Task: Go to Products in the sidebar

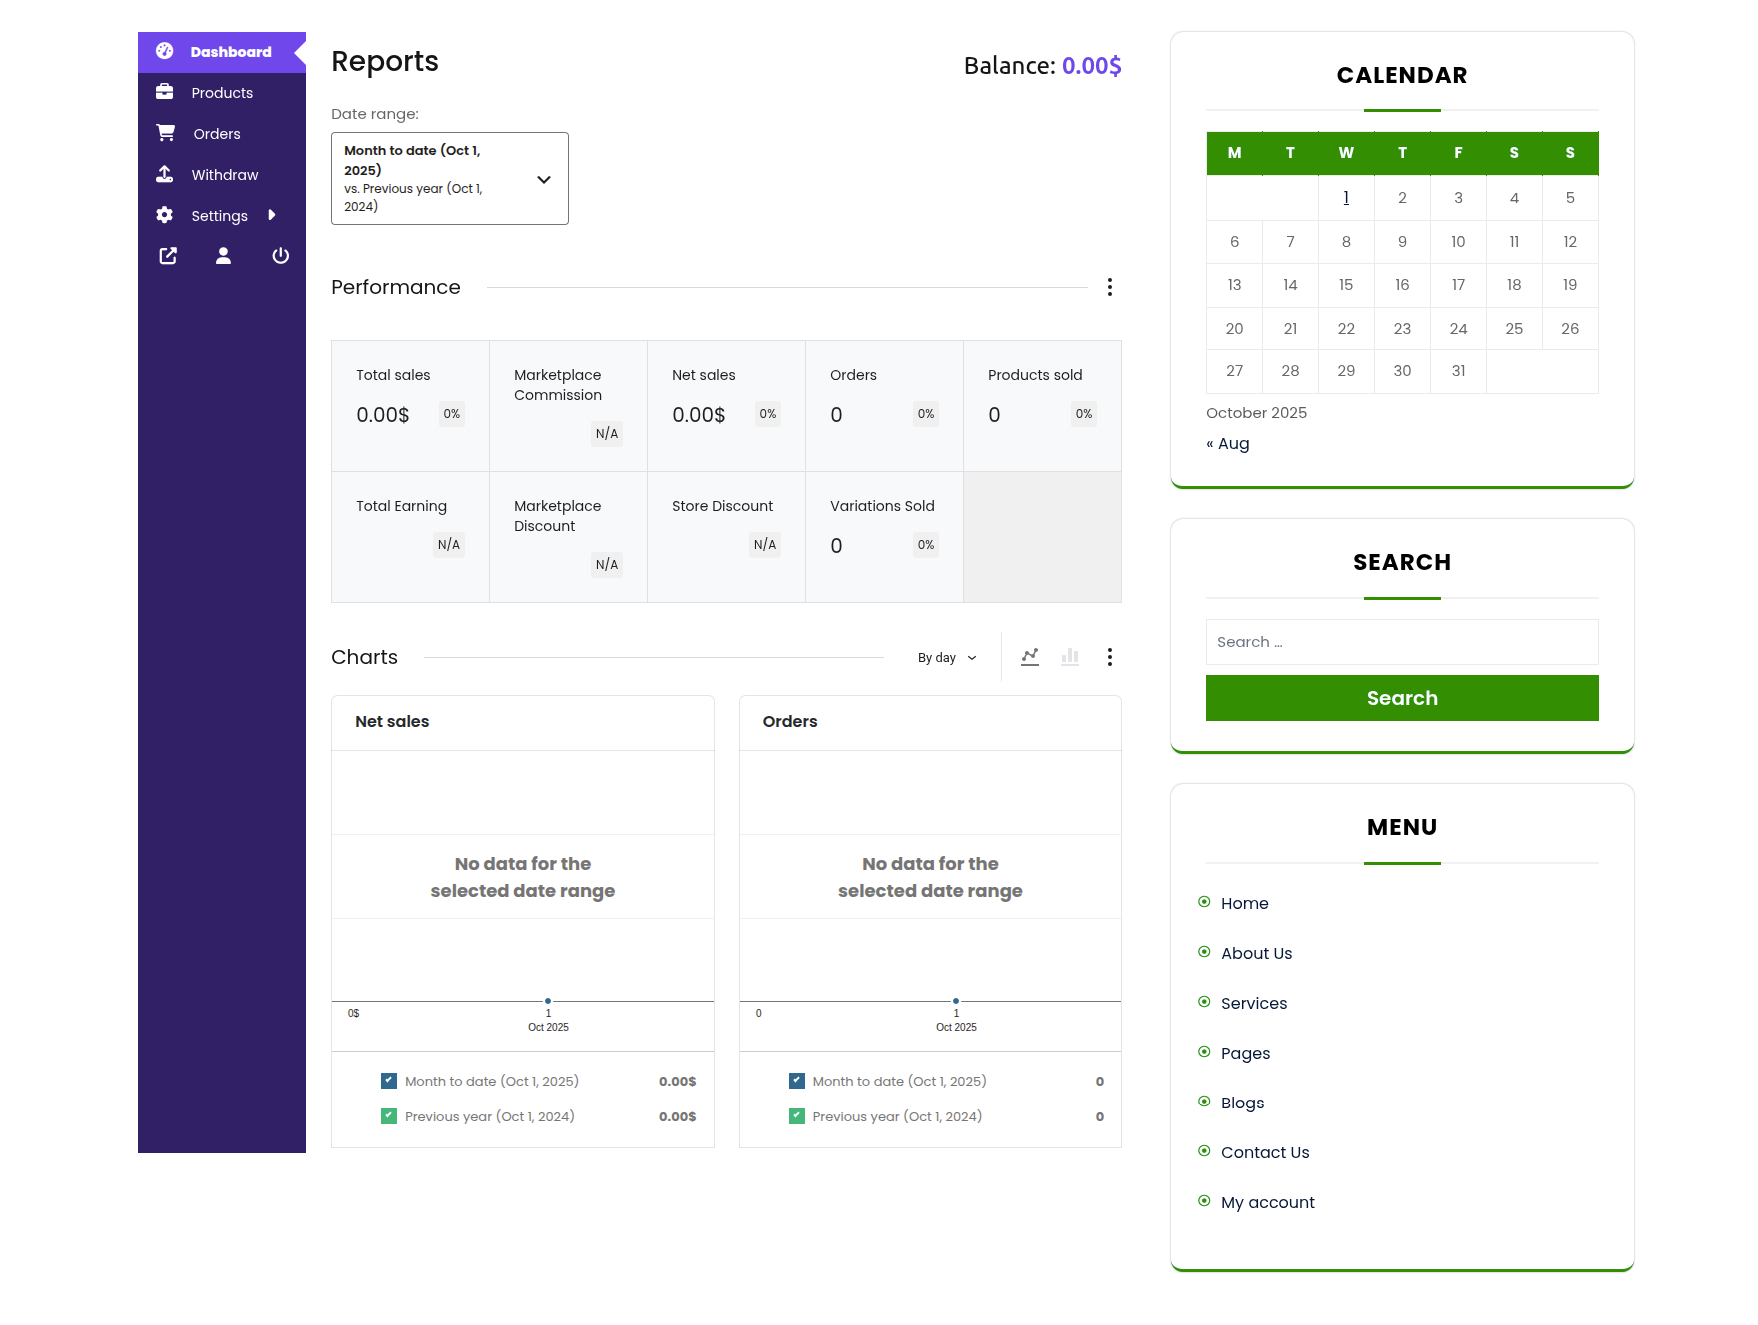Action: [222, 93]
